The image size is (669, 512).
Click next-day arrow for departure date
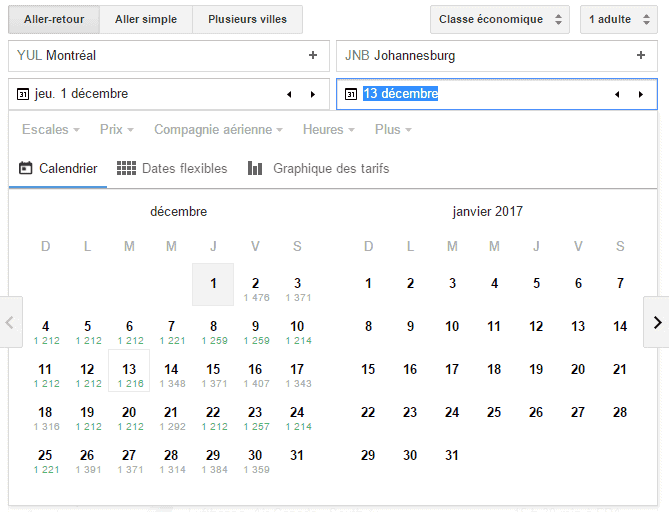coord(312,94)
